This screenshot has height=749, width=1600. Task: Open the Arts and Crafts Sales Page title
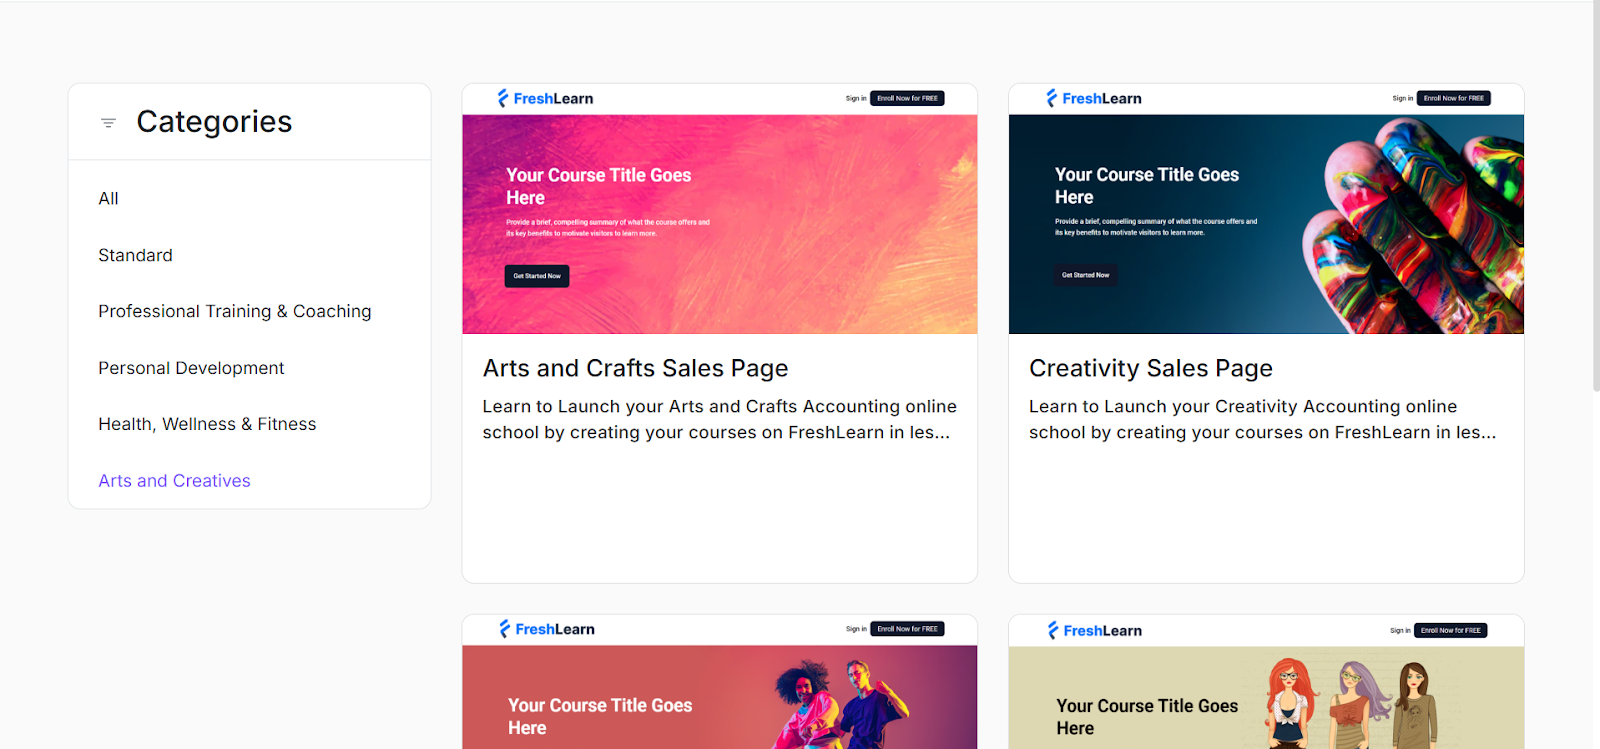click(x=635, y=368)
